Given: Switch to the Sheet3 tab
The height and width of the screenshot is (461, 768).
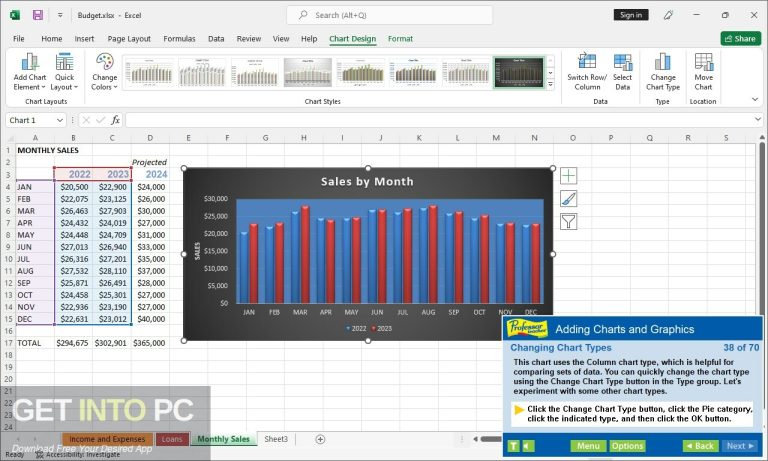Looking at the screenshot, I should click(276, 439).
